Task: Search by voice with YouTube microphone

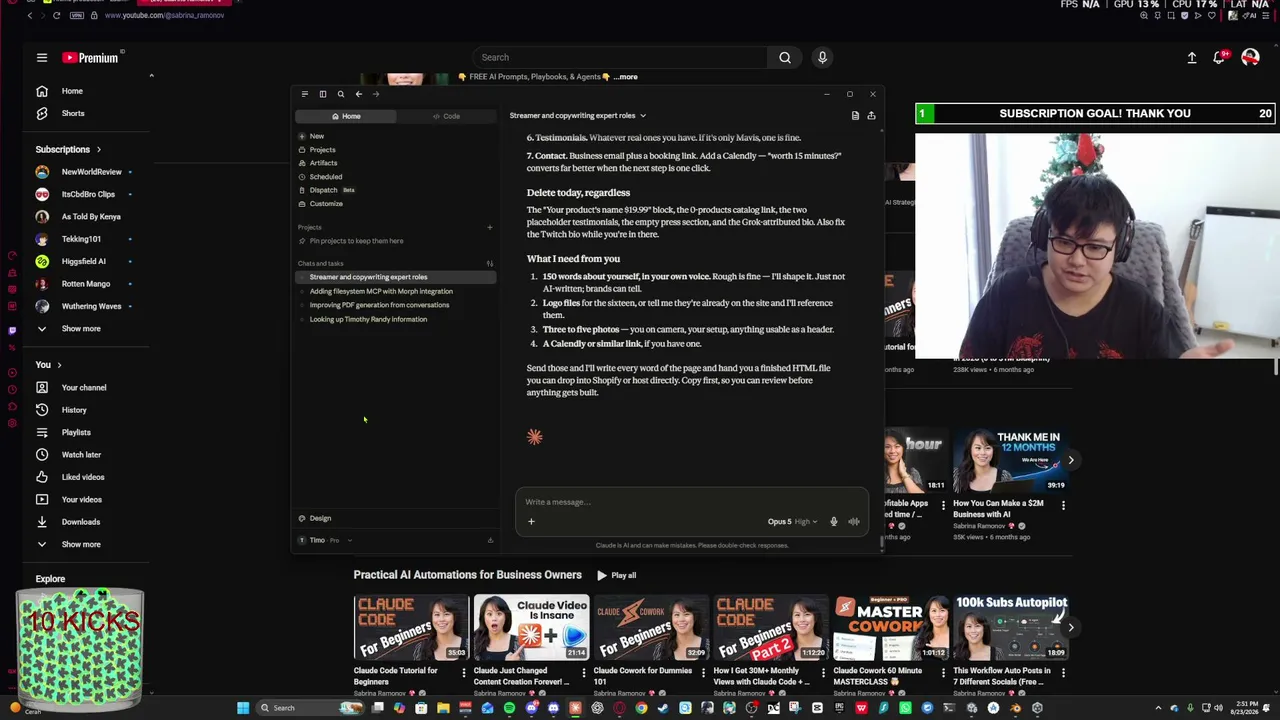Action: pyautogui.click(x=822, y=57)
